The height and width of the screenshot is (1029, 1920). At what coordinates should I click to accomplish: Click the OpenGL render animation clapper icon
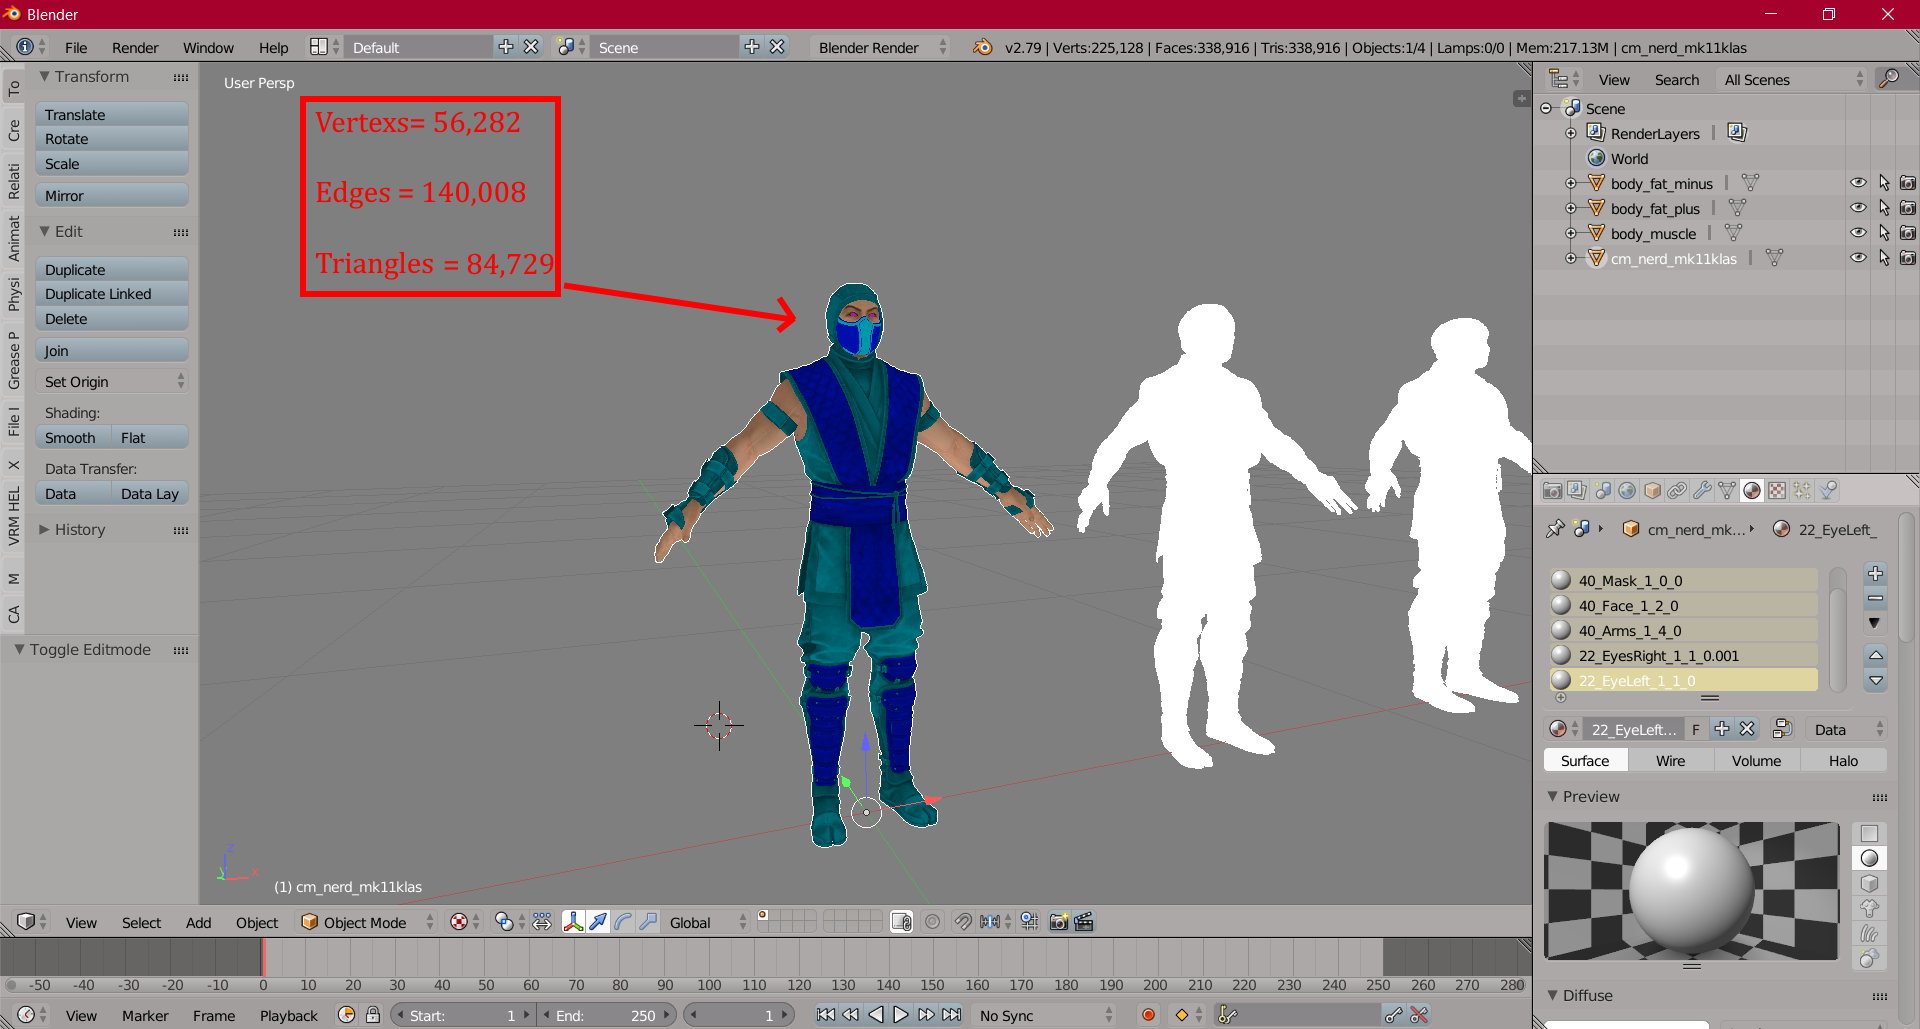[x=1084, y=922]
